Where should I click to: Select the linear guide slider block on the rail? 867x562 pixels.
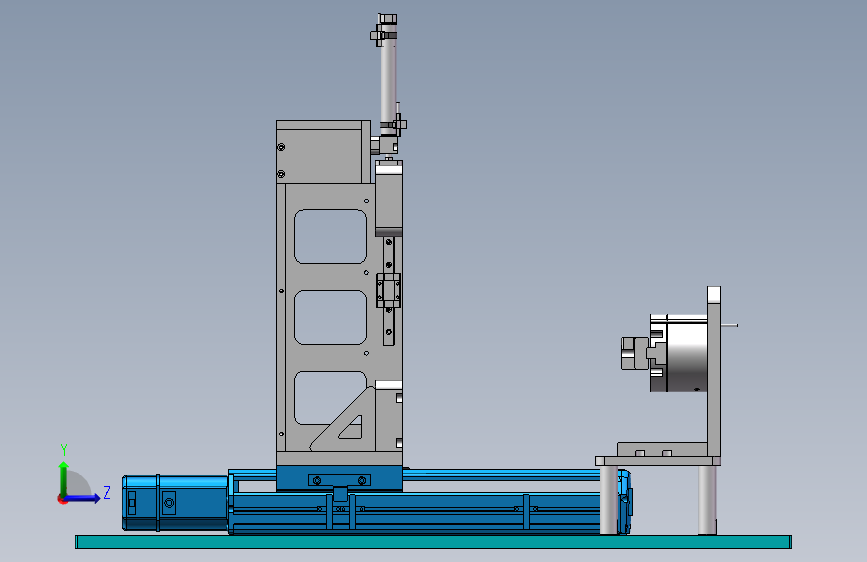coord(388,290)
